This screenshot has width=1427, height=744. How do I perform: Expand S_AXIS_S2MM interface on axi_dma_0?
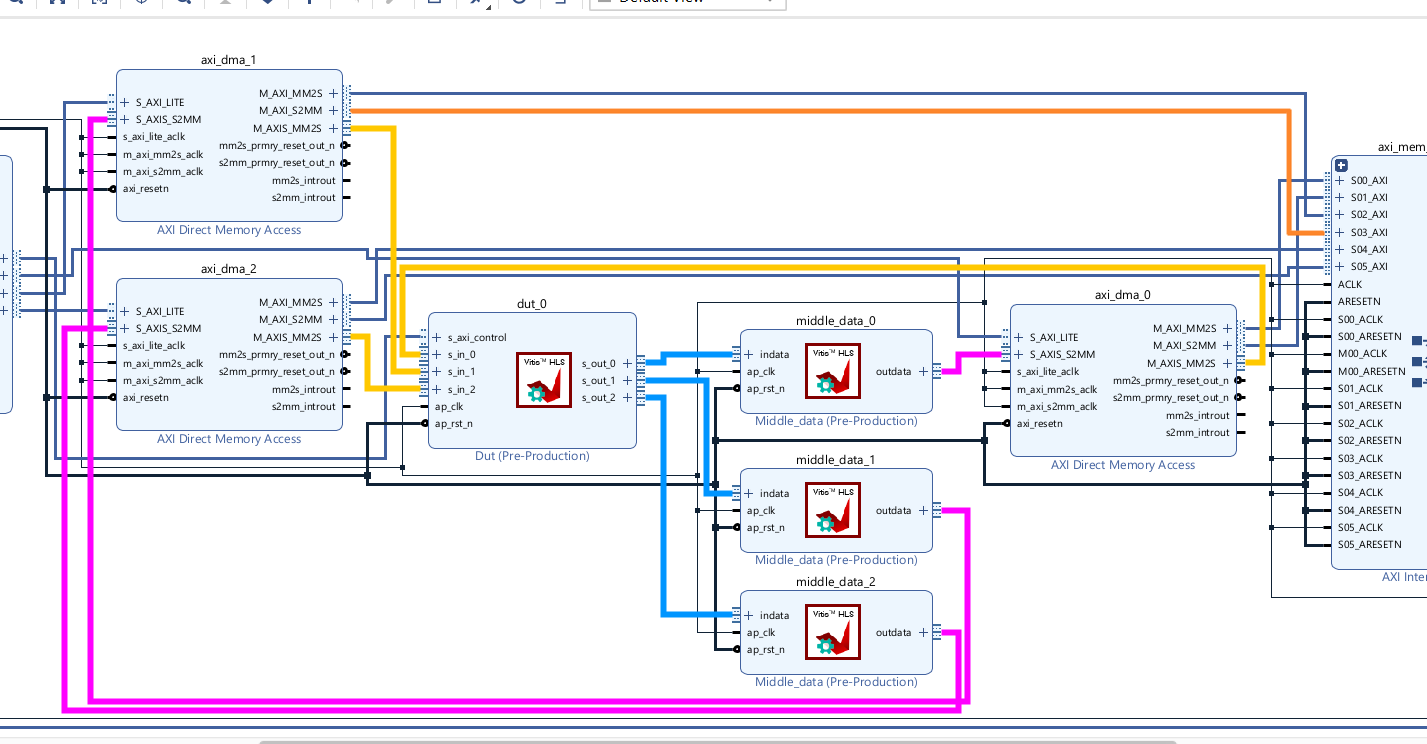[1019, 354]
